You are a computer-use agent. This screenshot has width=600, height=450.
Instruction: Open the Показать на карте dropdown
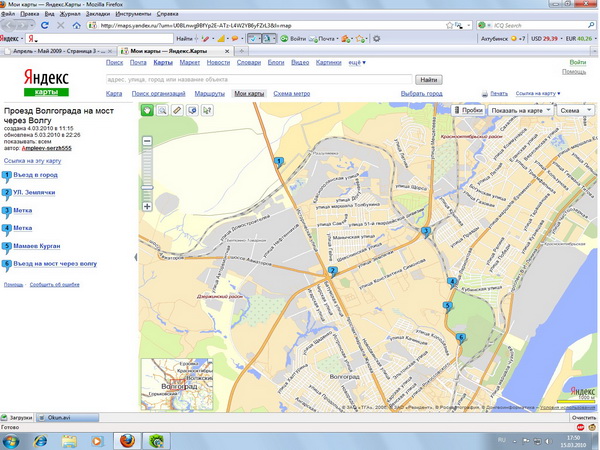click(x=521, y=110)
